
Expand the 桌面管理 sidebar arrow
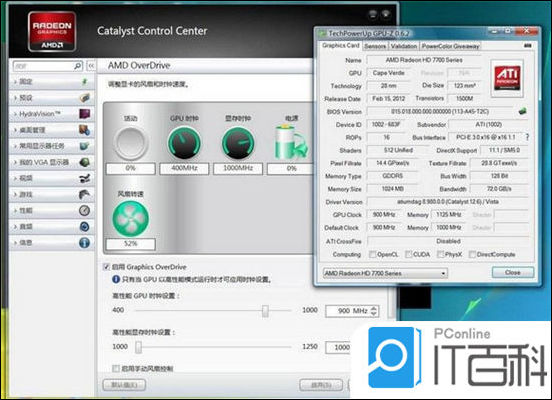[15, 130]
